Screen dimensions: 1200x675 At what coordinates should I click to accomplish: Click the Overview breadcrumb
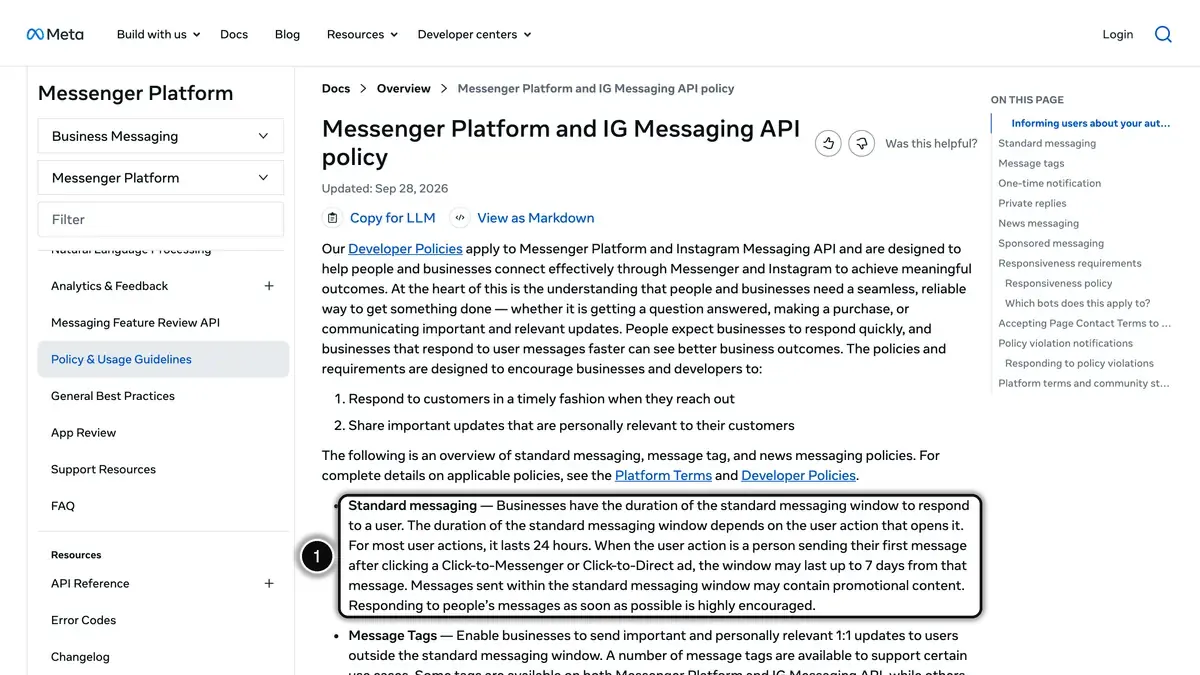(404, 89)
